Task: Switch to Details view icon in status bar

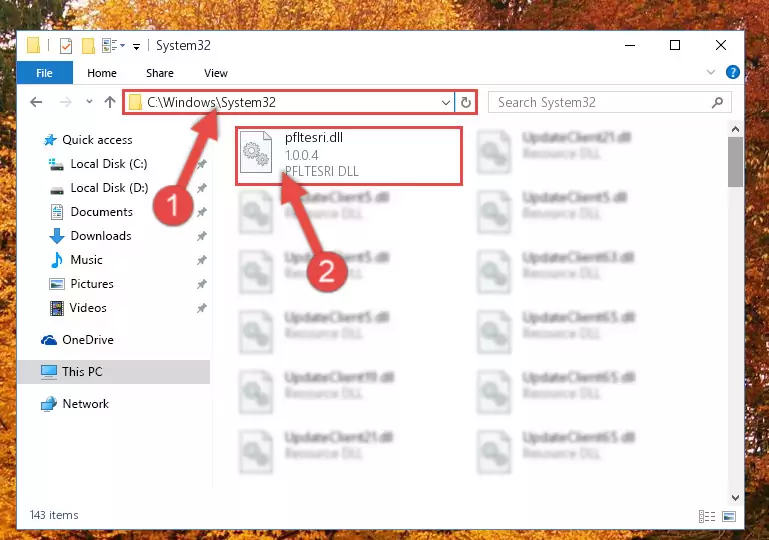Action: (707, 516)
